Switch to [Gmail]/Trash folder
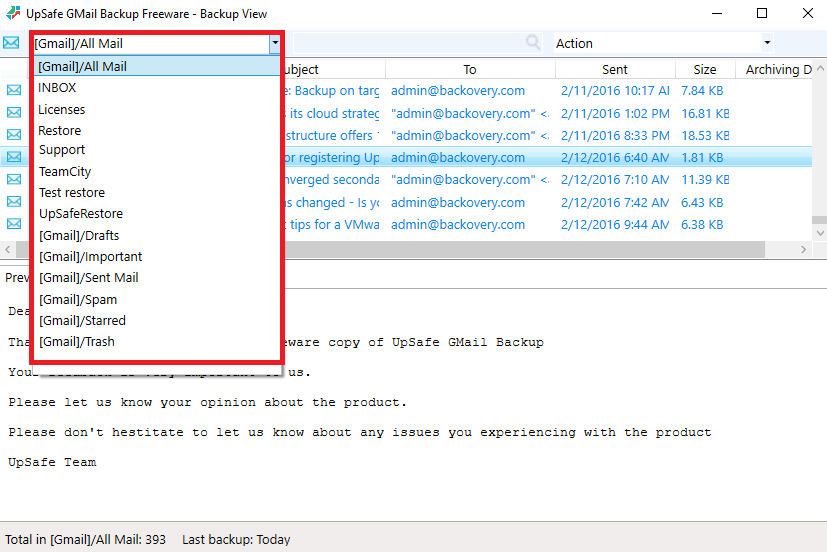827x552 pixels. (157, 342)
